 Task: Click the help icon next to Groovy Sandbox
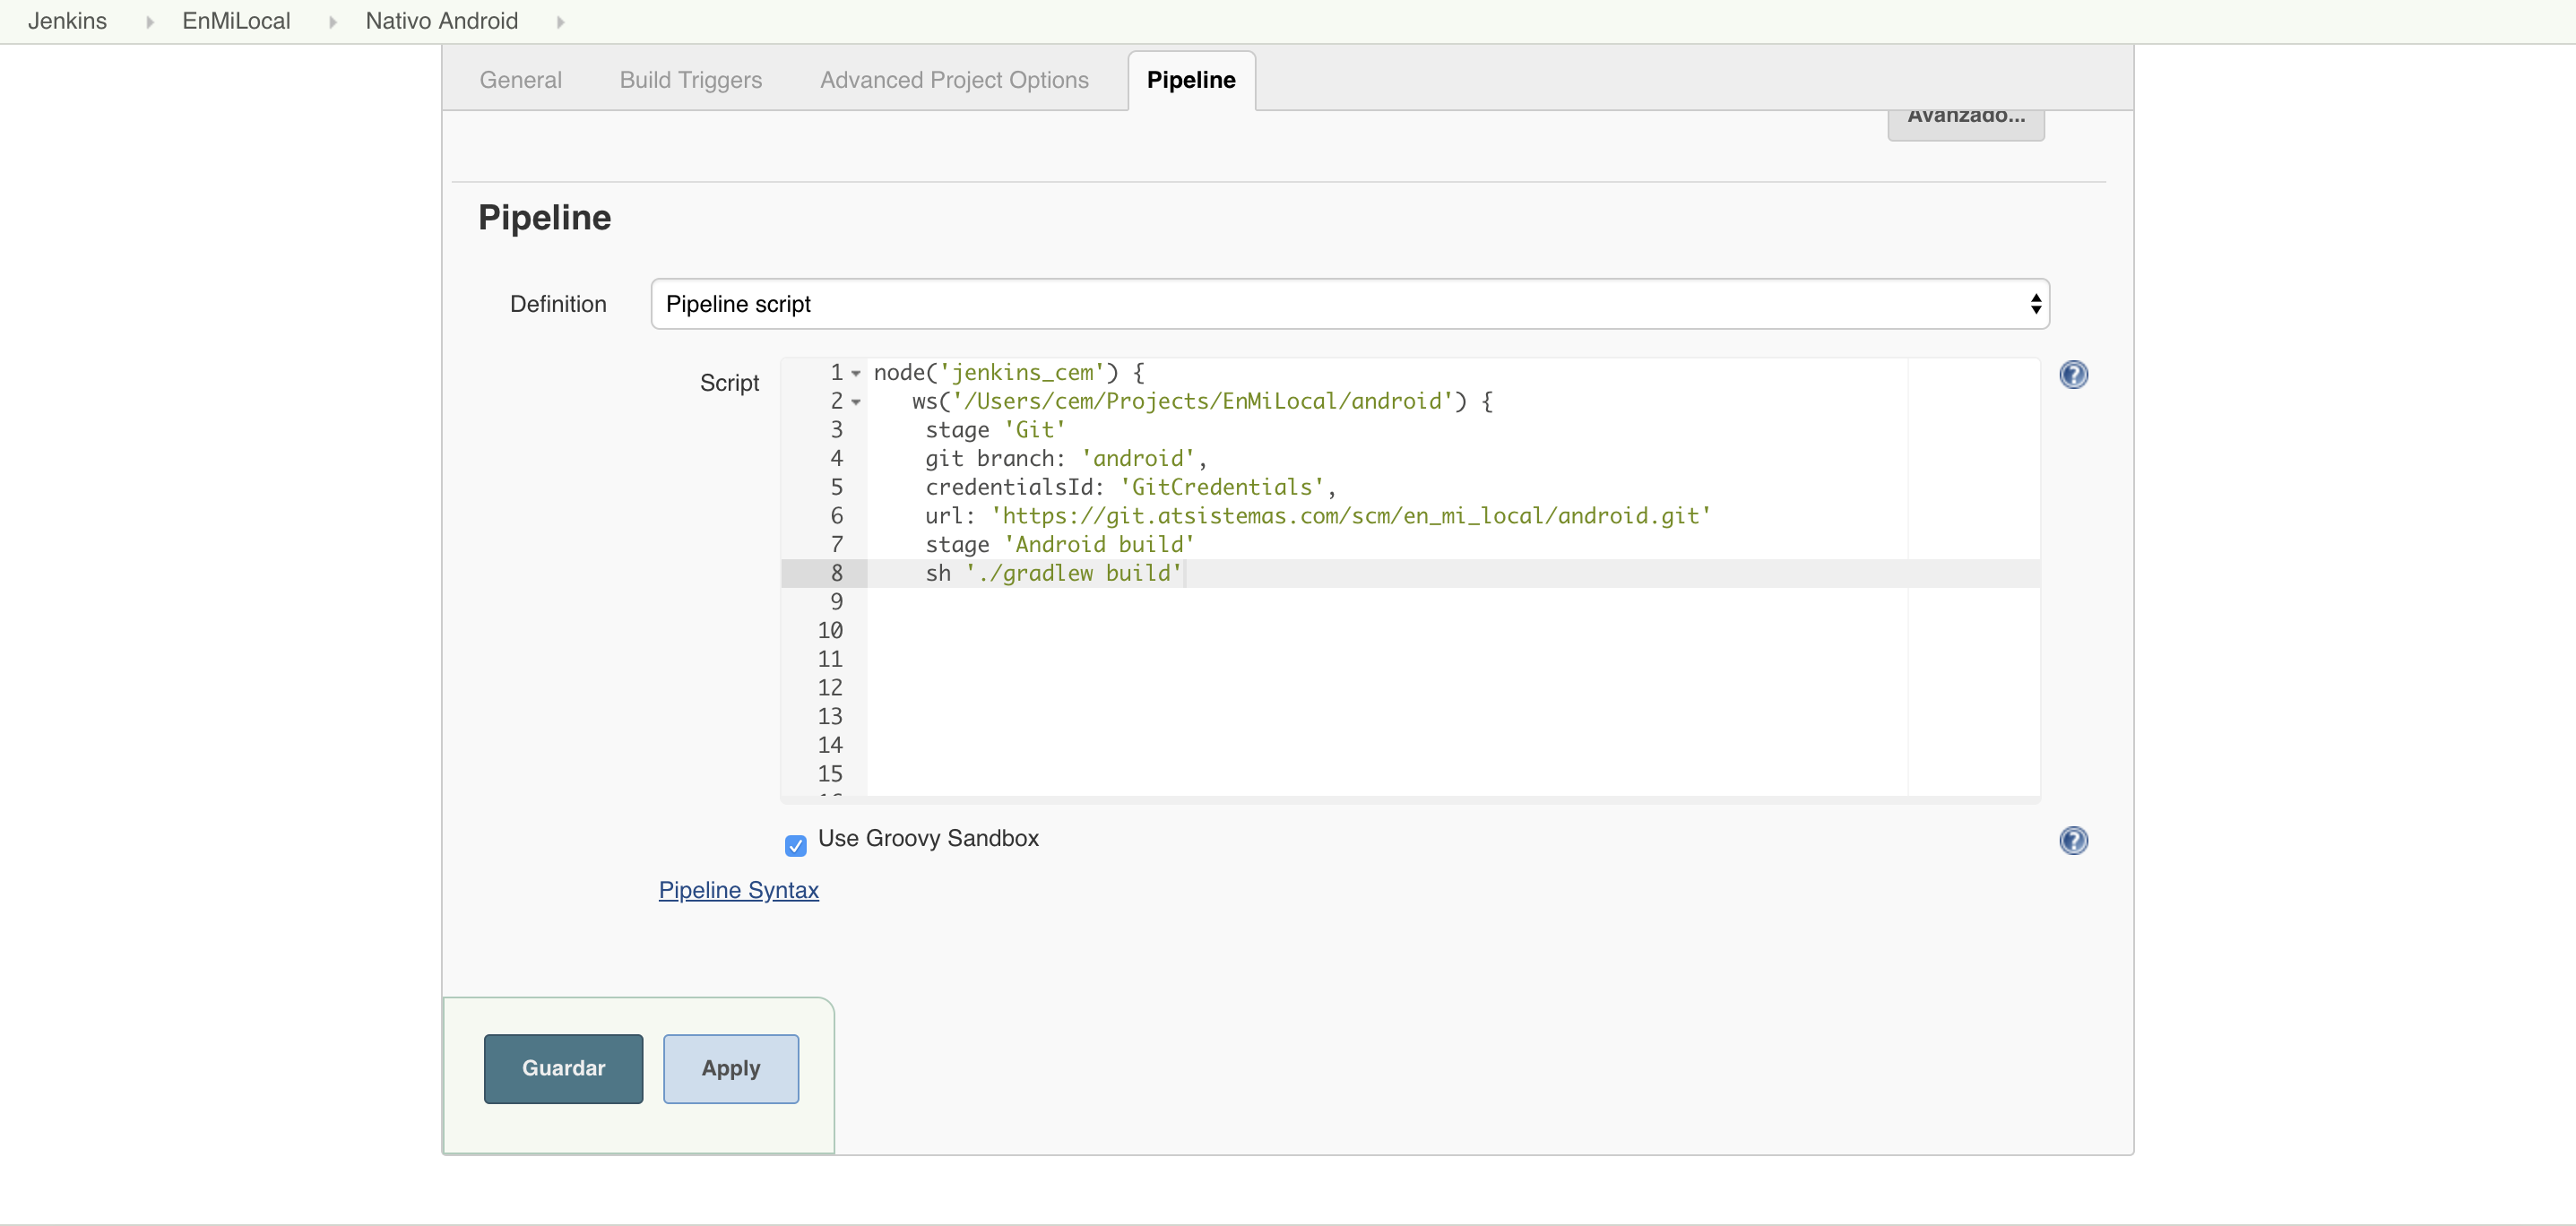2073,840
